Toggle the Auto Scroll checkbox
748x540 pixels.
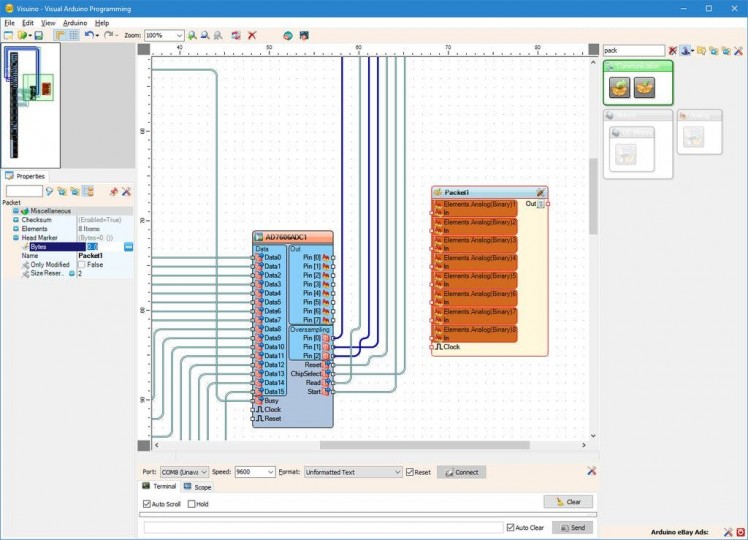coord(148,504)
